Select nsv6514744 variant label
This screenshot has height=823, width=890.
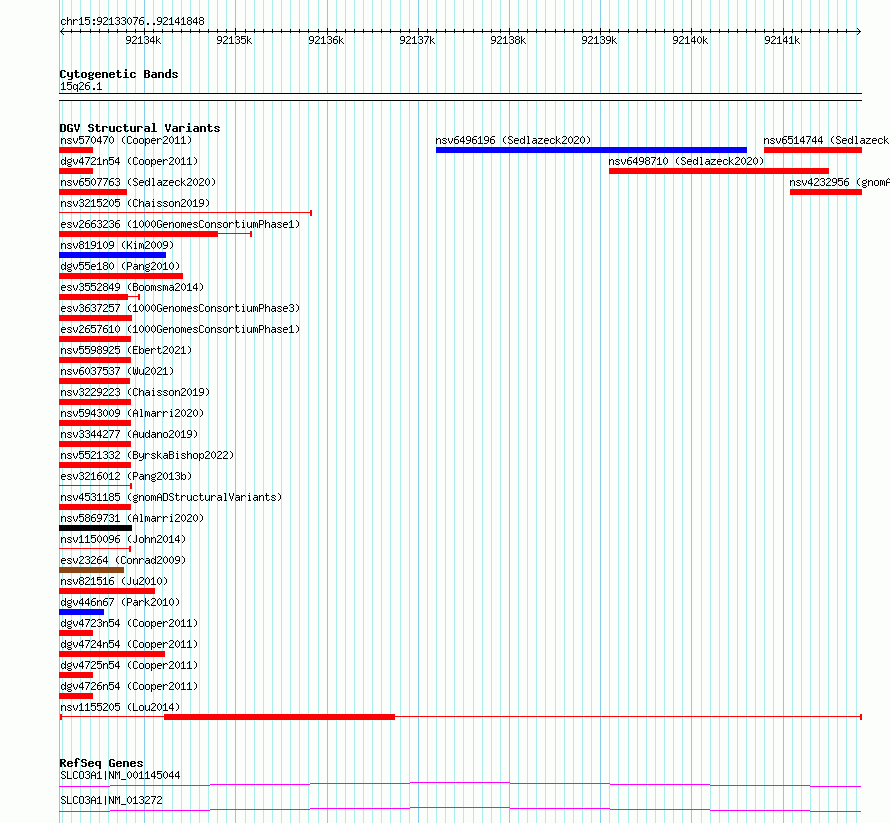click(826, 140)
